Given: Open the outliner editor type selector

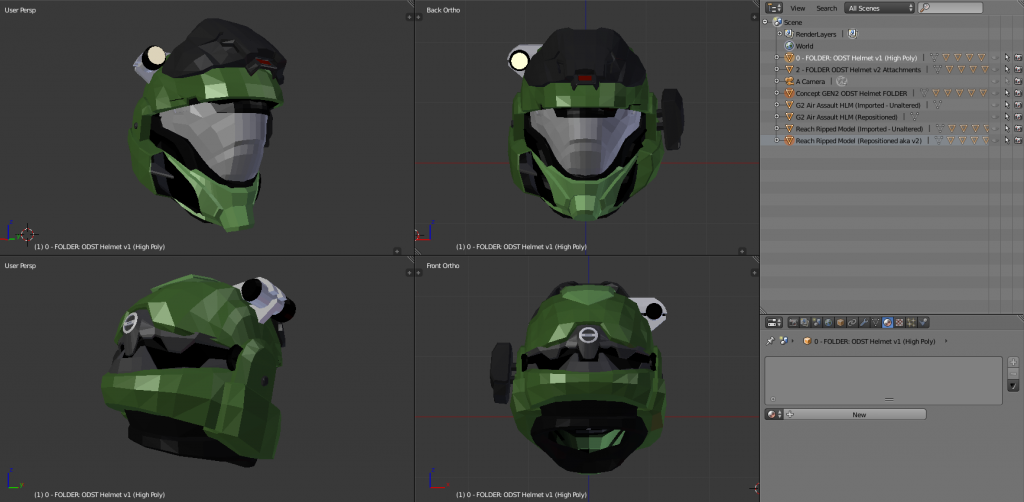Looking at the screenshot, I should (x=774, y=8).
